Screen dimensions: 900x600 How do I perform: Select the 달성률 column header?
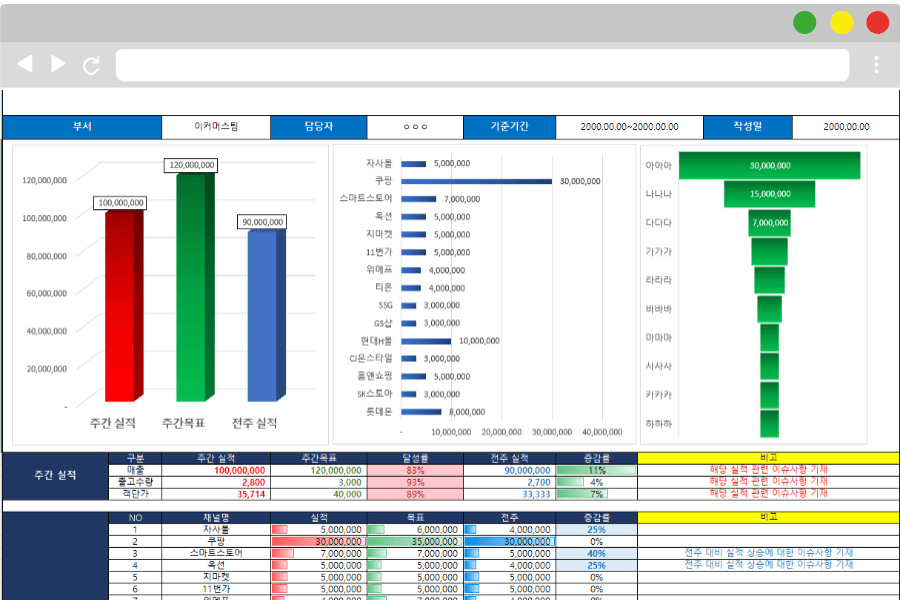tap(415, 458)
